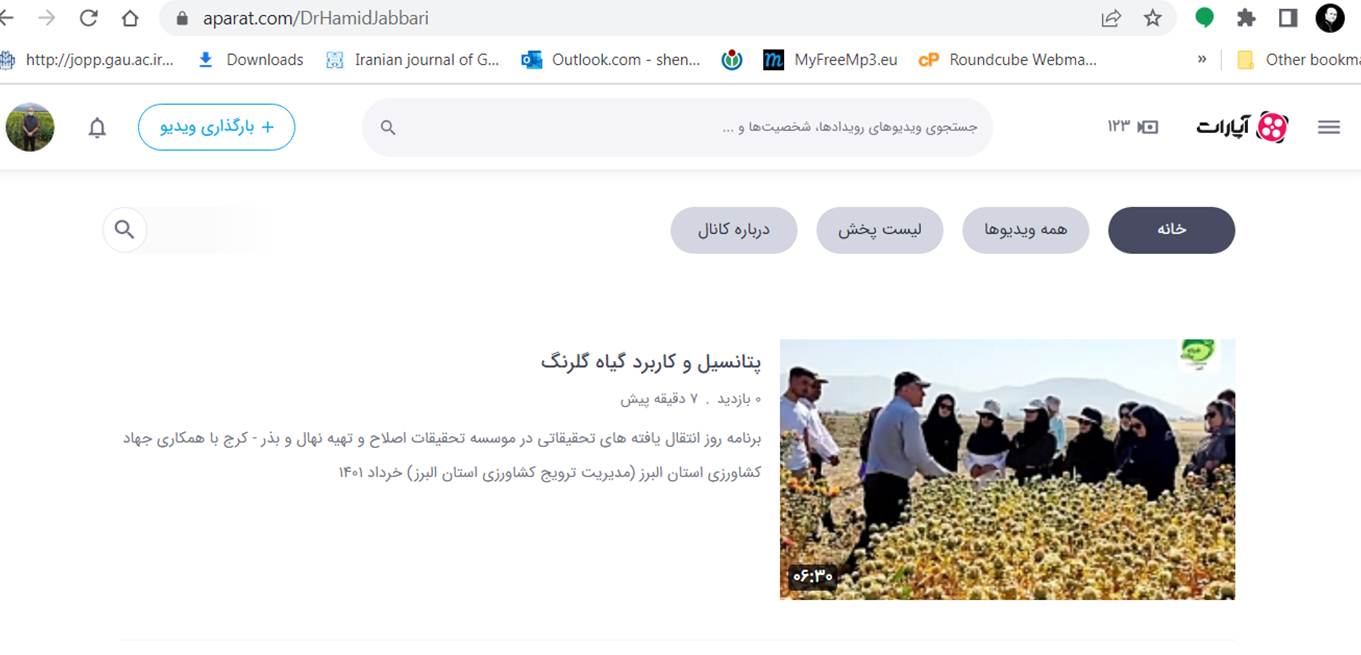Expand the hidden bookmarks chevron

1202,60
